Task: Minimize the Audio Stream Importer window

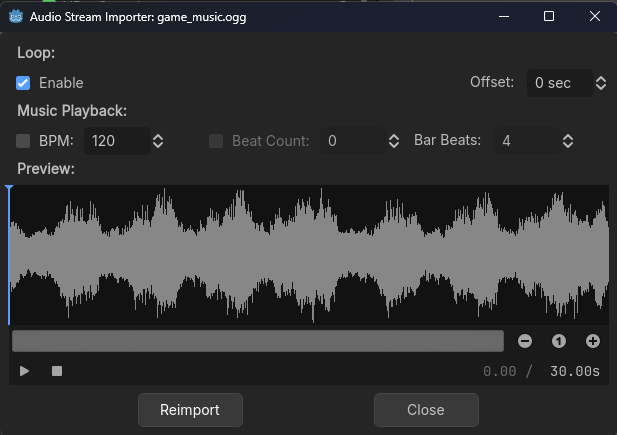Action: tap(504, 16)
